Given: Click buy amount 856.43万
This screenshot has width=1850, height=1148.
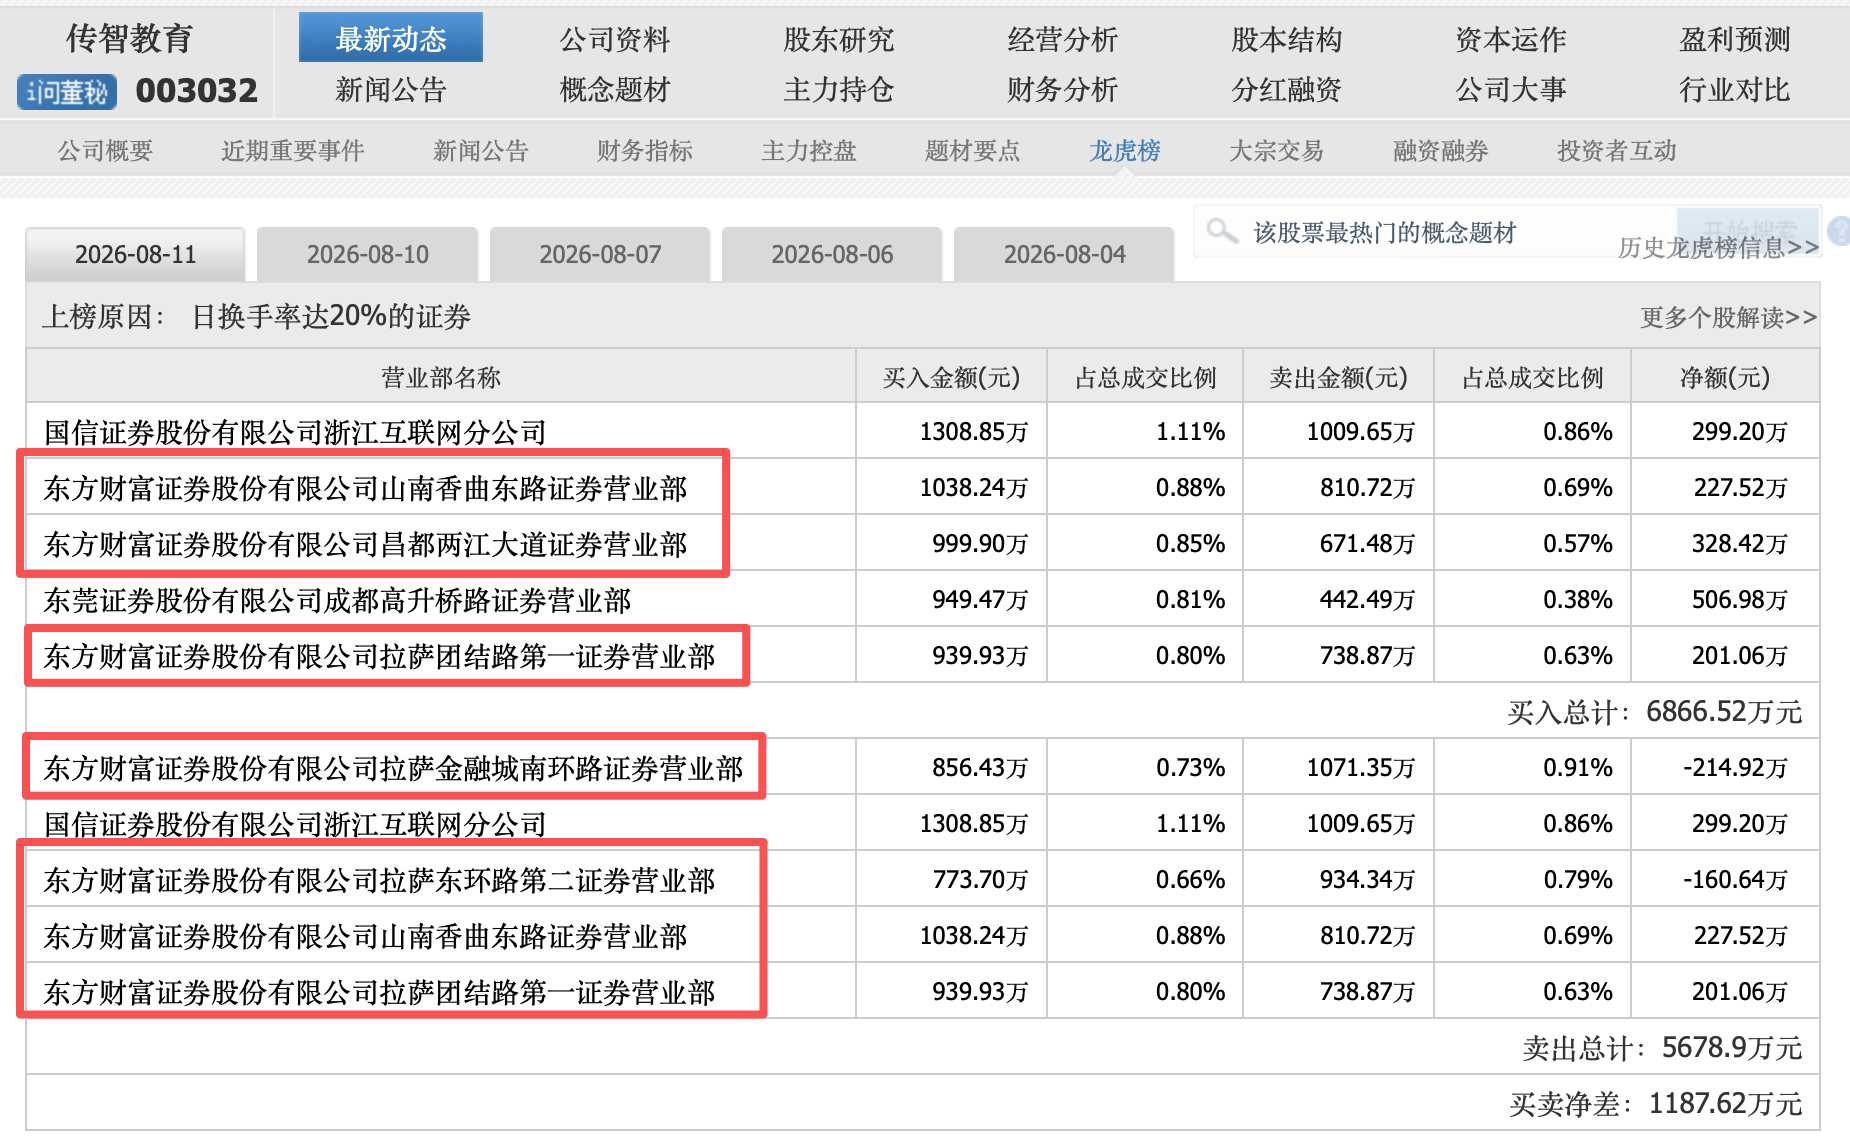Looking at the screenshot, I should pos(980,768).
